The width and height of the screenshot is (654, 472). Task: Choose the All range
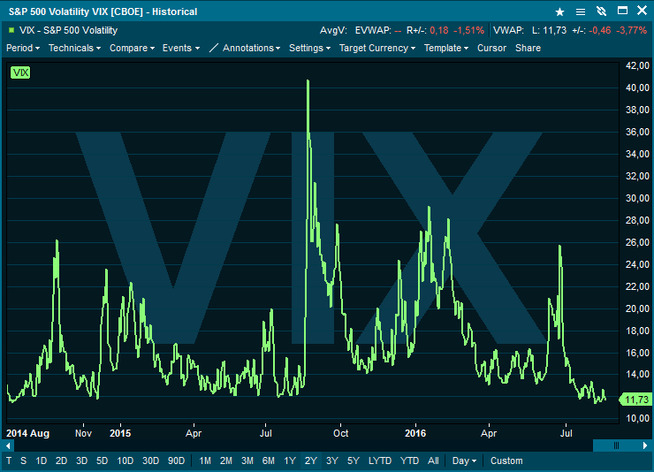(x=433, y=461)
